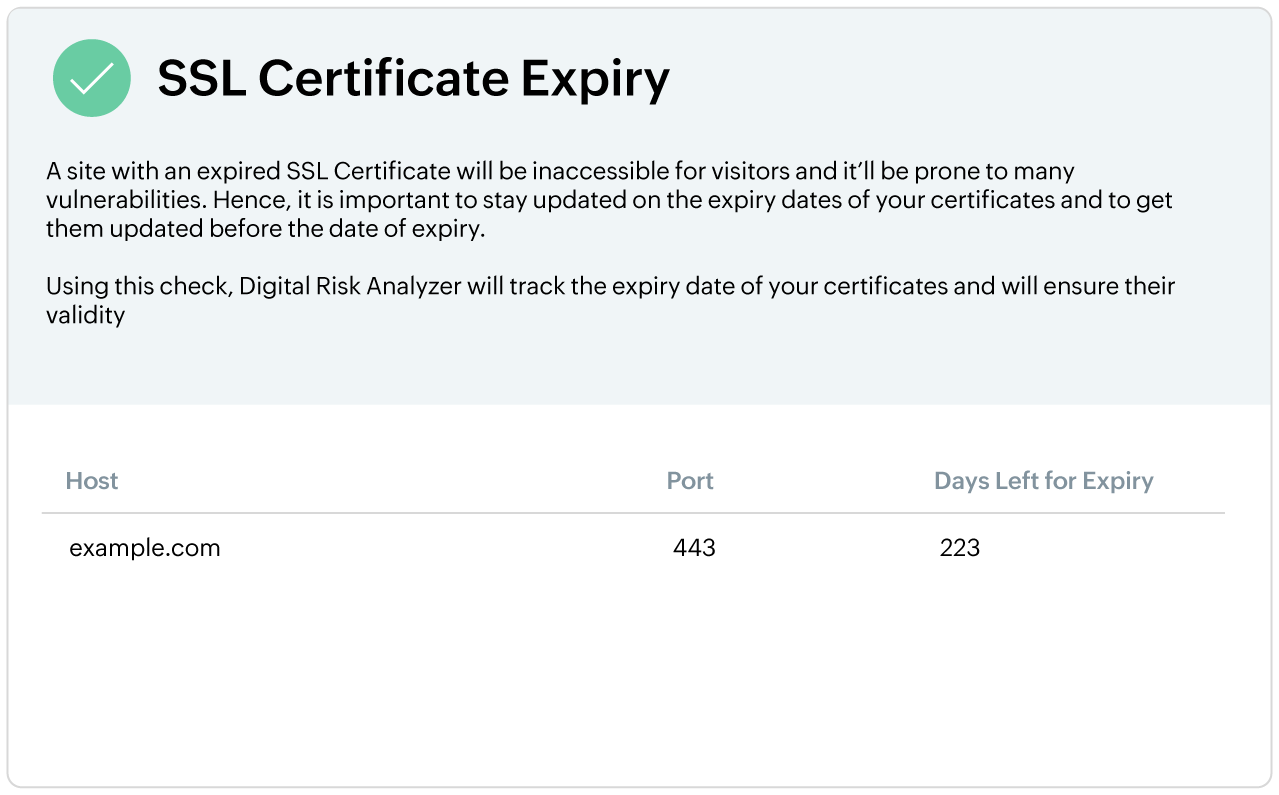1279x795 pixels.
Task: Sort by the Port column header
Action: (x=690, y=481)
